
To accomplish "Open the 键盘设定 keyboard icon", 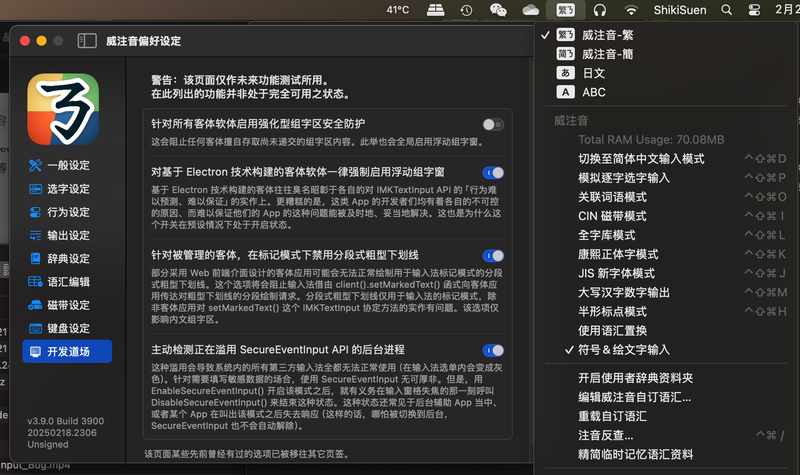I will 35,329.
